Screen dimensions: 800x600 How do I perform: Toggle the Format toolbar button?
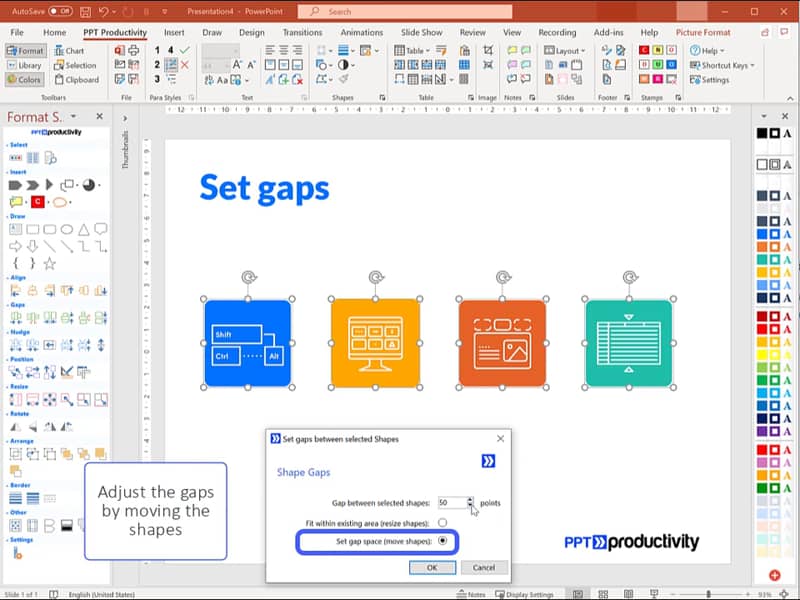click(x=26, y=51)
